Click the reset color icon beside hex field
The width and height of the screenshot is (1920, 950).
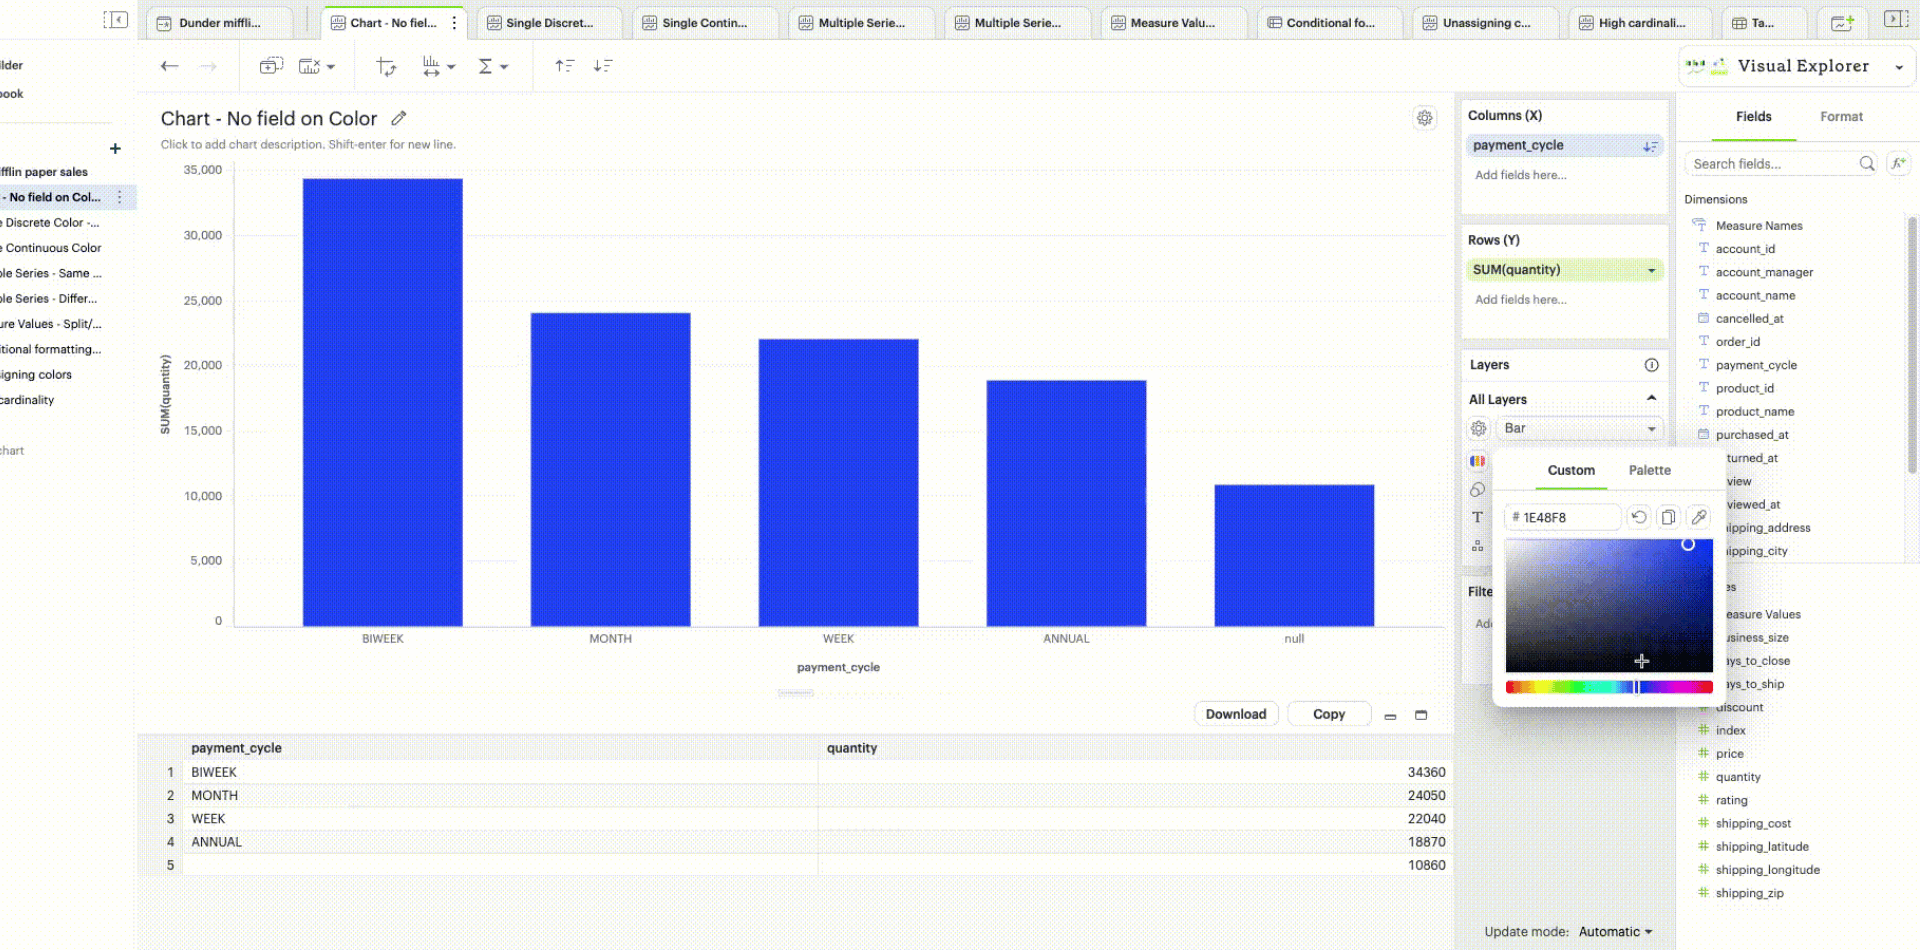pyautogui.click(x=1638, y=517)
